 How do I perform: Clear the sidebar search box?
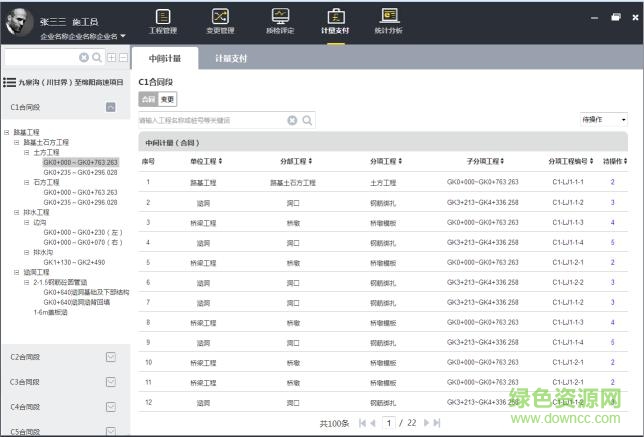[84, 58]
